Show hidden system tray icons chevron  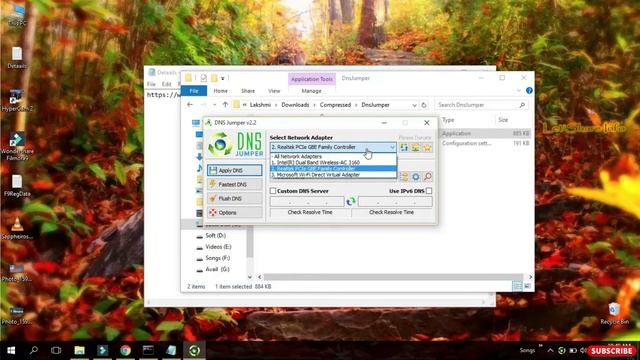click(x=550, y=351)
